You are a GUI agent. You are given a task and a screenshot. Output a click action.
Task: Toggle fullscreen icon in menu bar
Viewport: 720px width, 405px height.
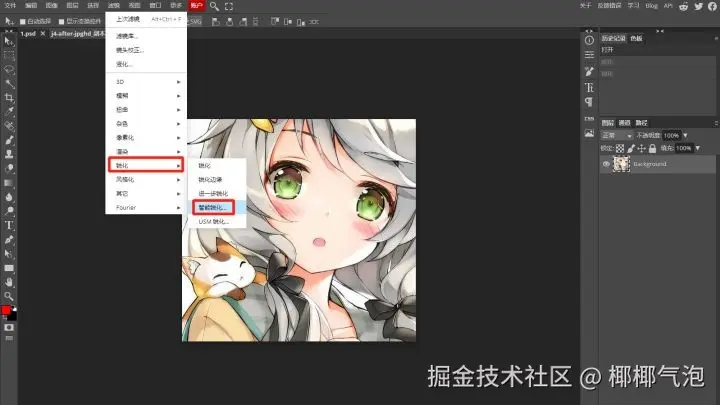(x=229, y=6)
